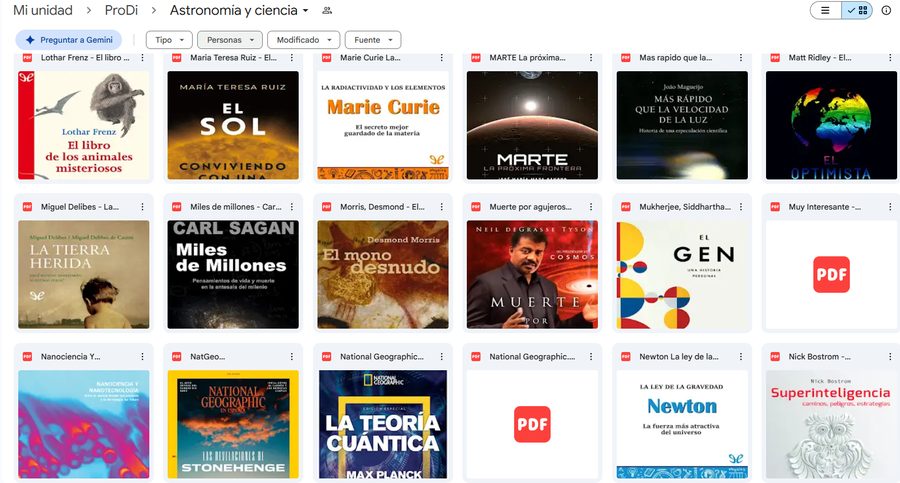Open the more-options menu for Miguel Delibes file
Viewport: 900px width, 483px height.
click(x=142, y=207)
